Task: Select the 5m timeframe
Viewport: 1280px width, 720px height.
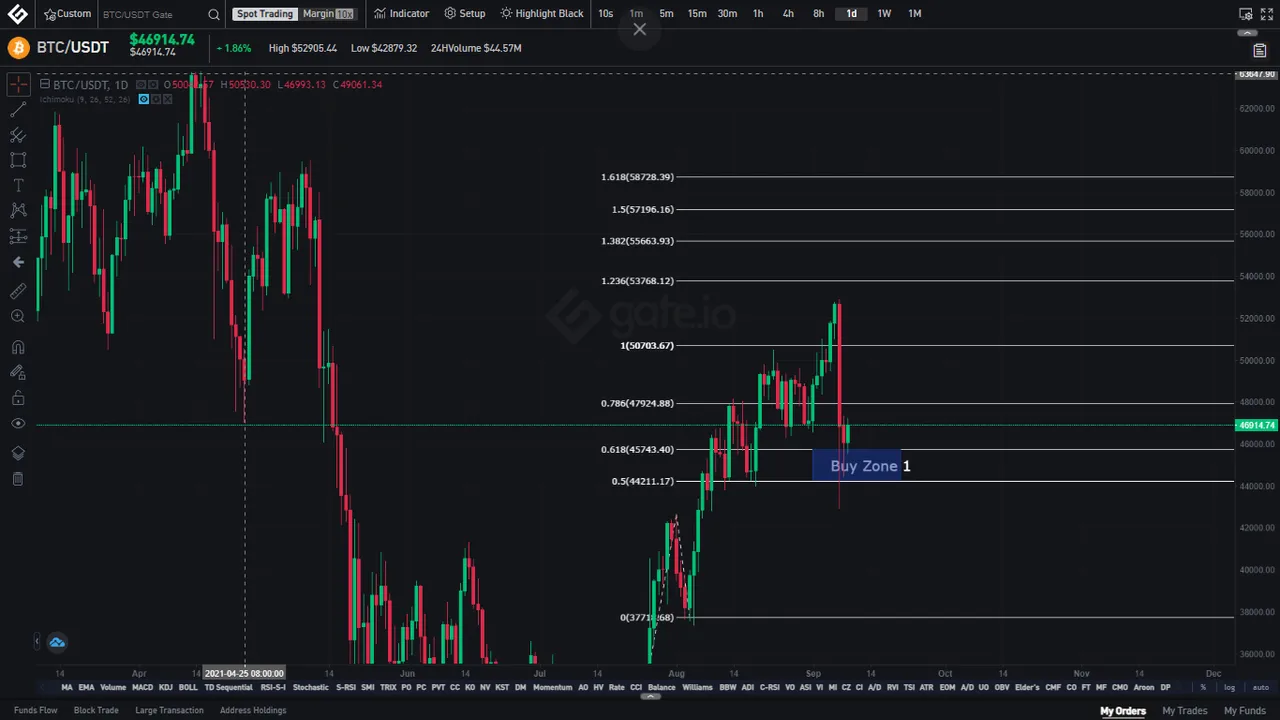Action: click(x=666, y=14)
